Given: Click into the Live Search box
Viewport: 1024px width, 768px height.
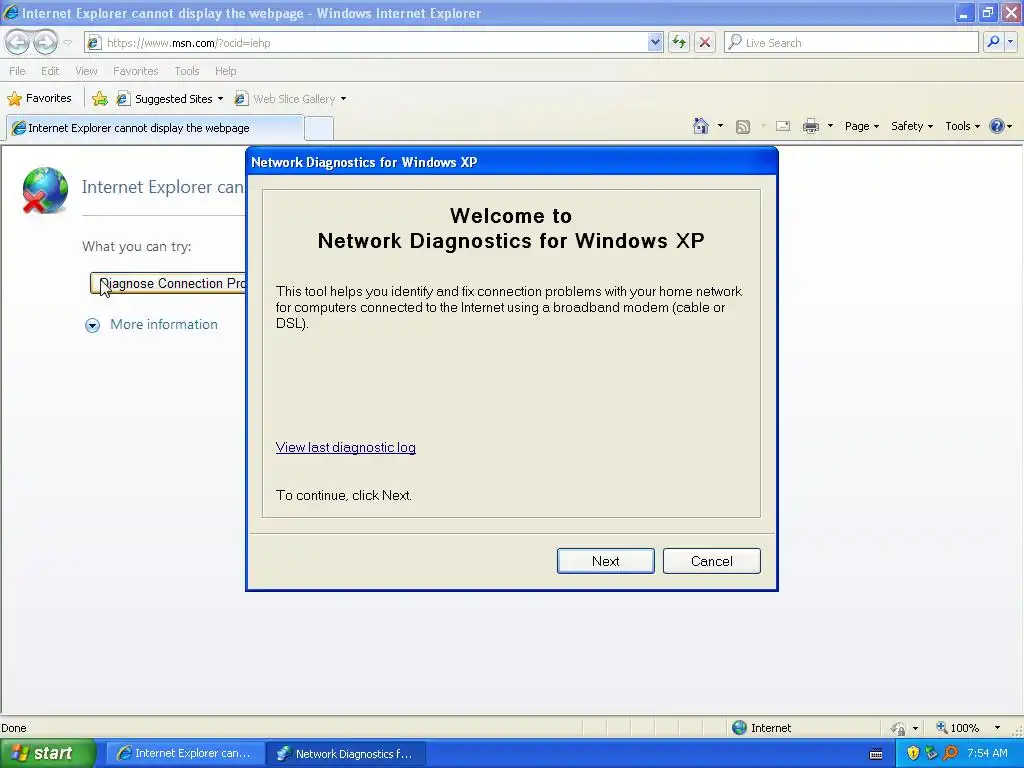Looking at the screenshot, I should (851, 42).
